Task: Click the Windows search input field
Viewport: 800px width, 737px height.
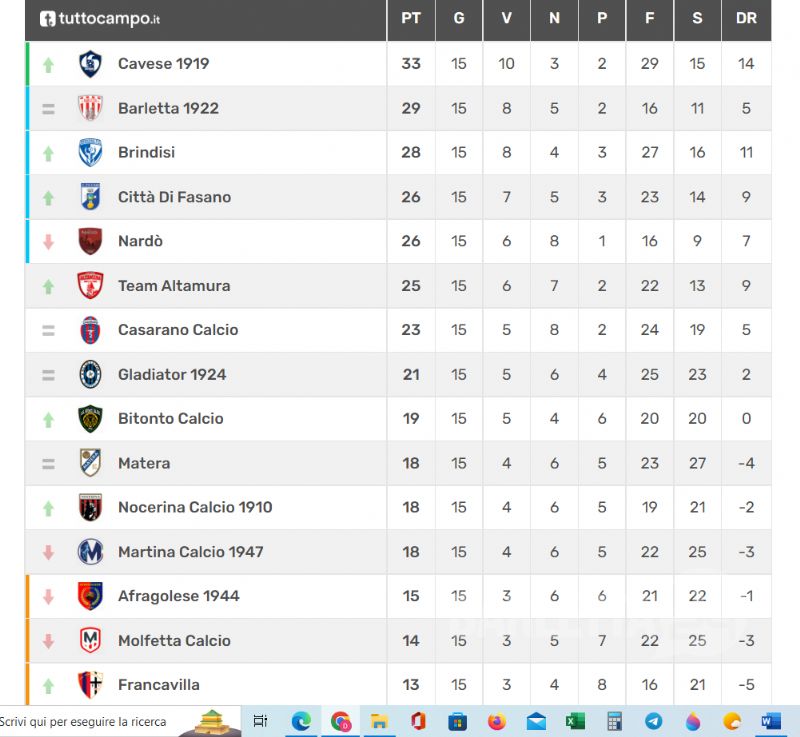Action: click(x=120, y=721)
